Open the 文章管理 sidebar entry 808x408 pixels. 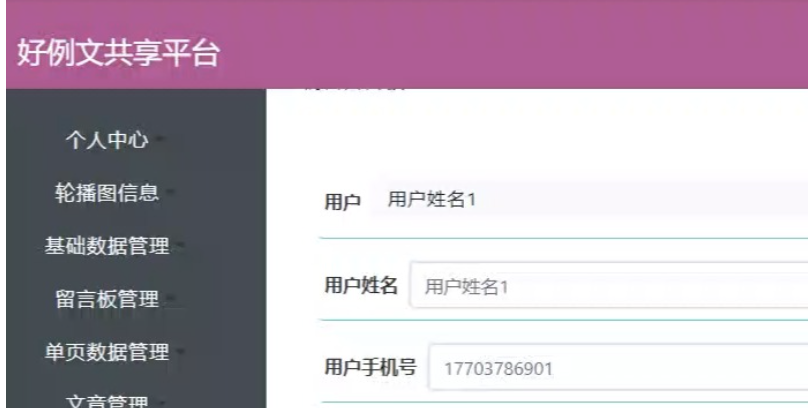(x=107, y=401)
